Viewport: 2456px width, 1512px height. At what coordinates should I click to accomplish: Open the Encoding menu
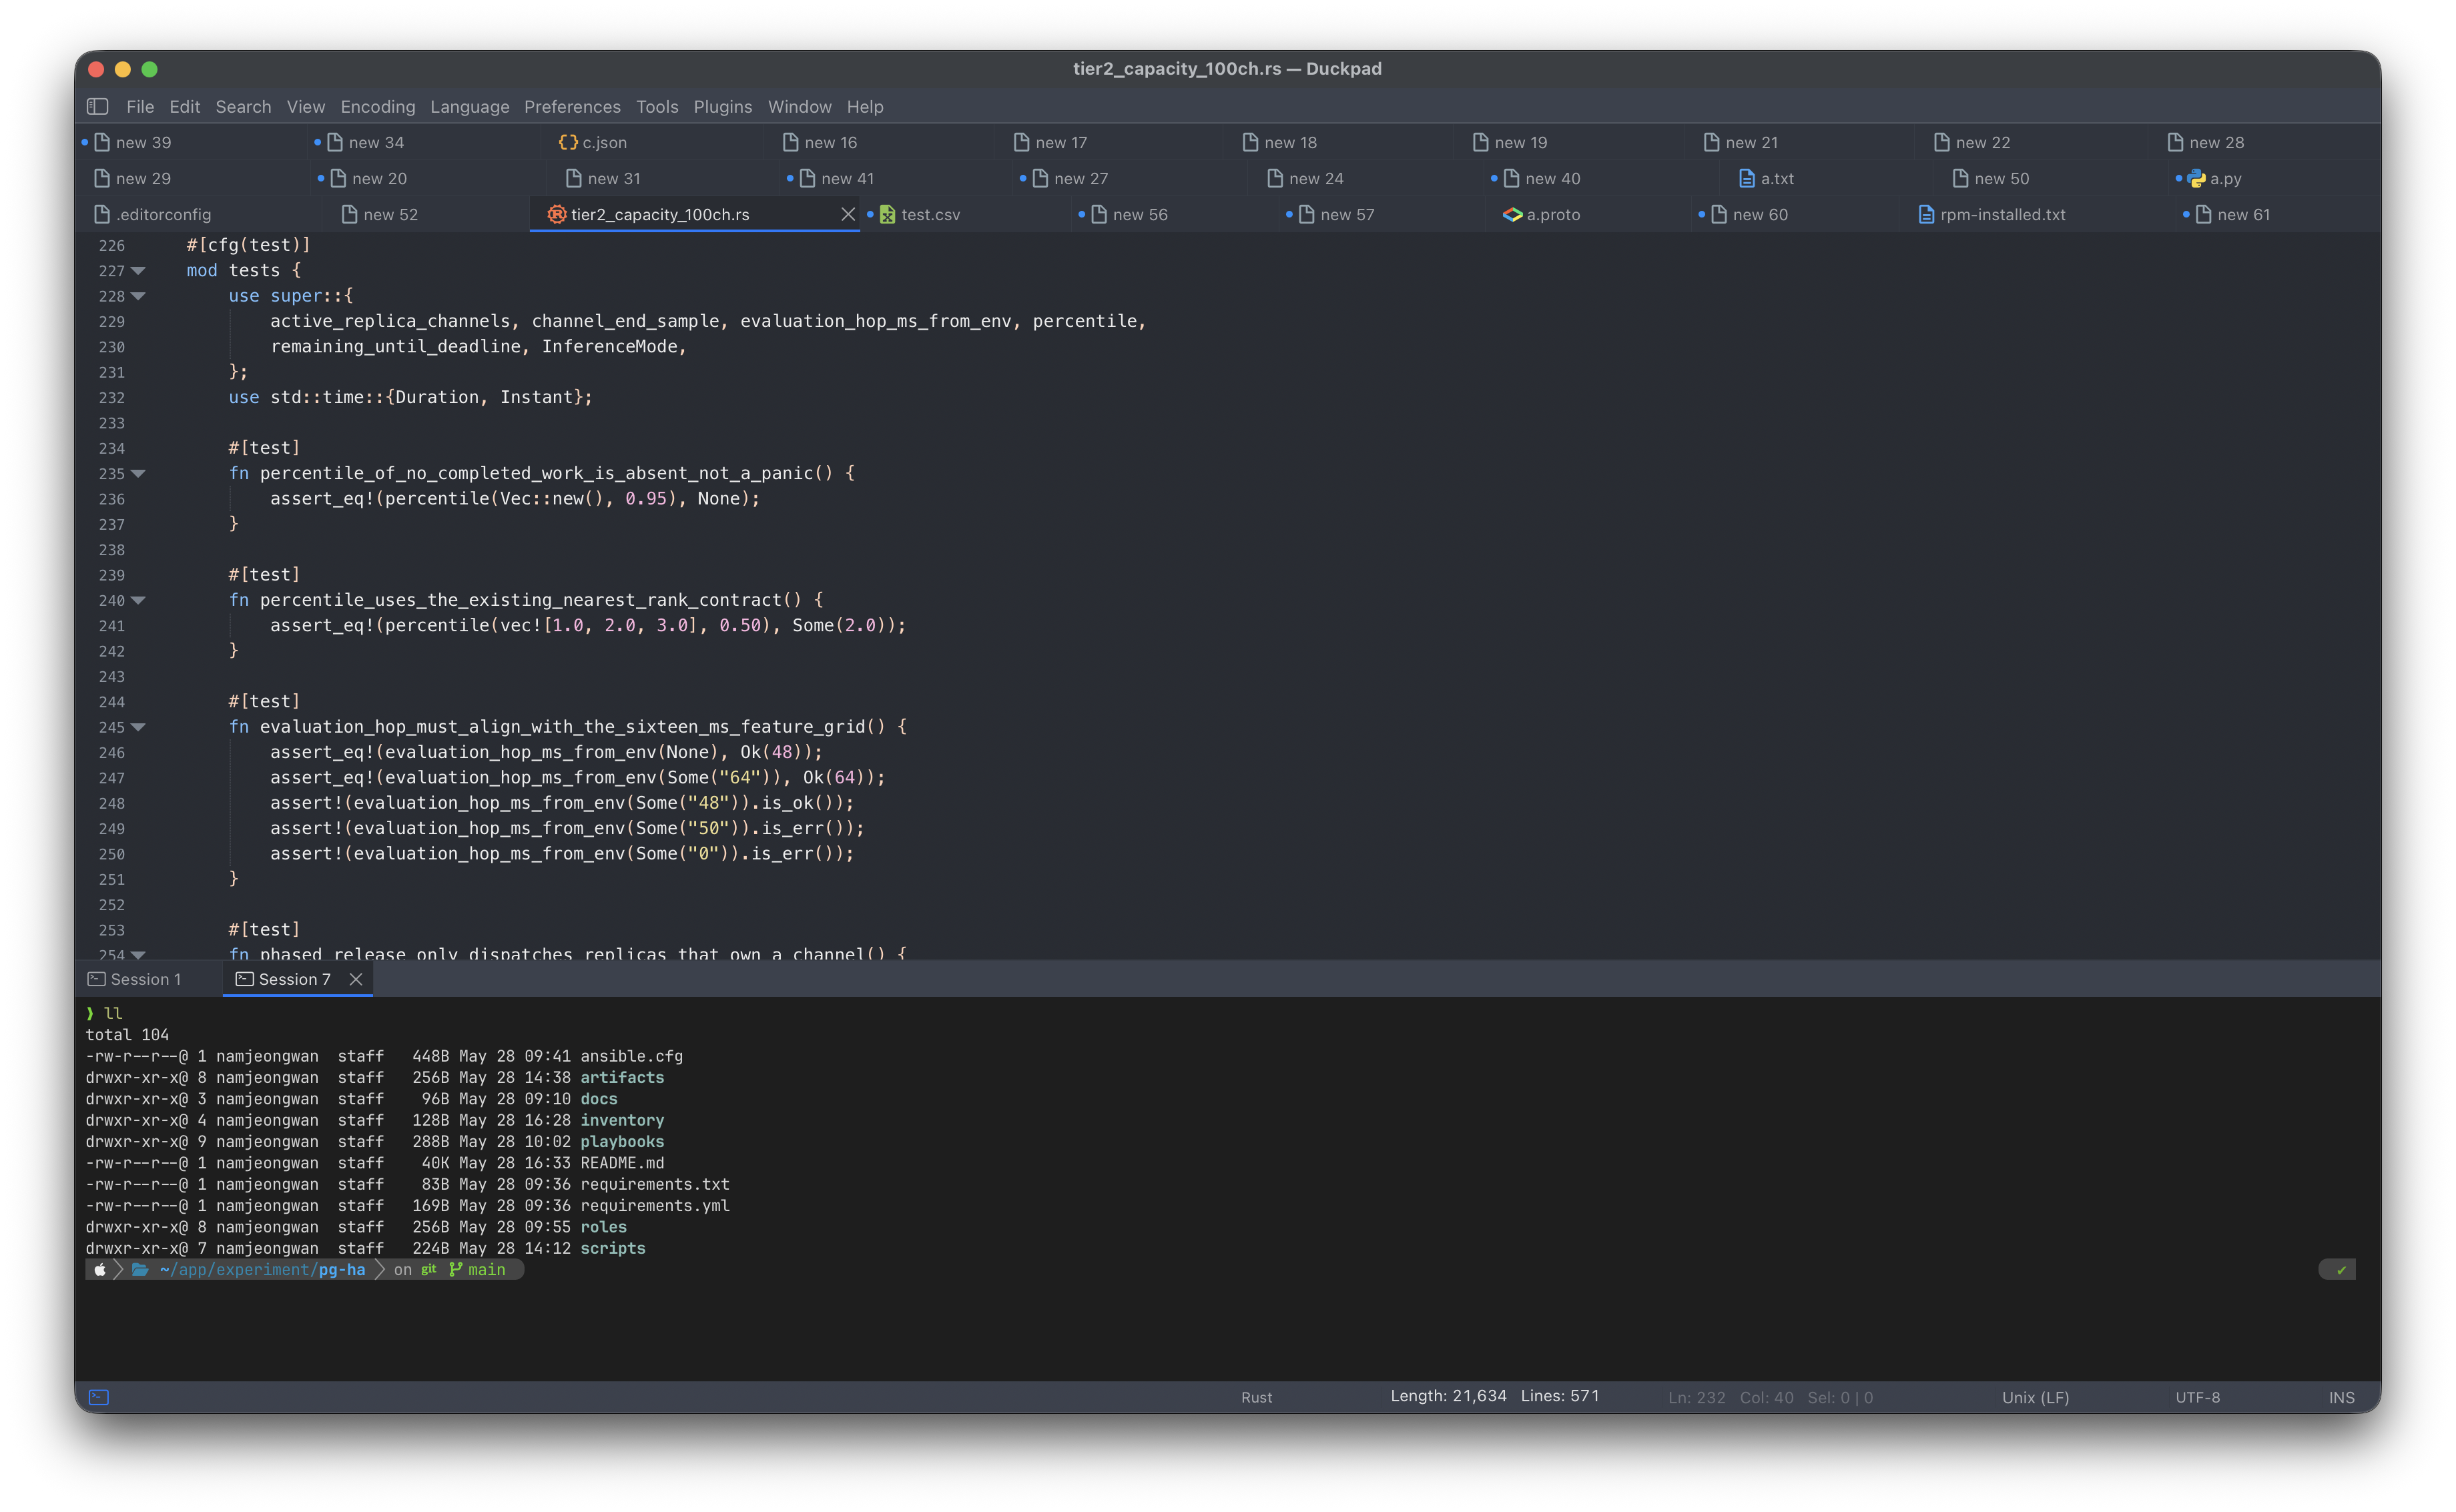tap(377, 106)
